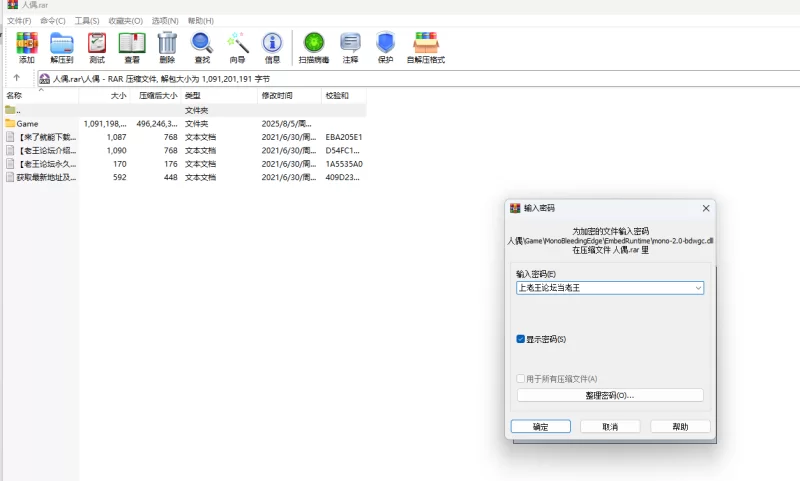Close the Enter Password dialog
Screen dimensions: 800x481
[x=706, y=208]
